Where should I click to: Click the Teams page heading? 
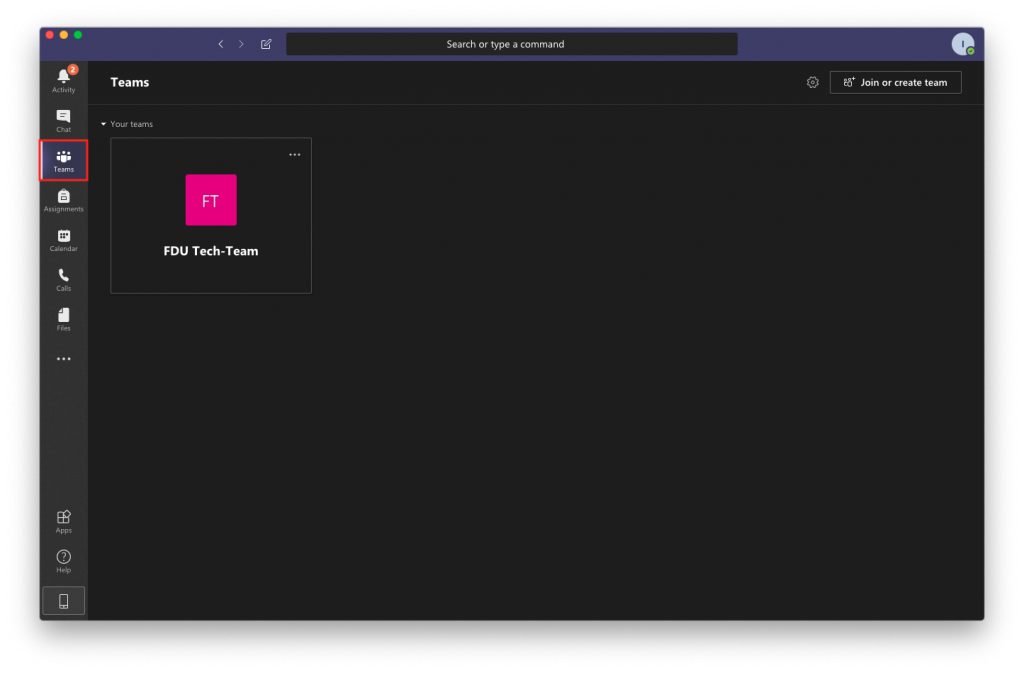click(x=129, y=82)
